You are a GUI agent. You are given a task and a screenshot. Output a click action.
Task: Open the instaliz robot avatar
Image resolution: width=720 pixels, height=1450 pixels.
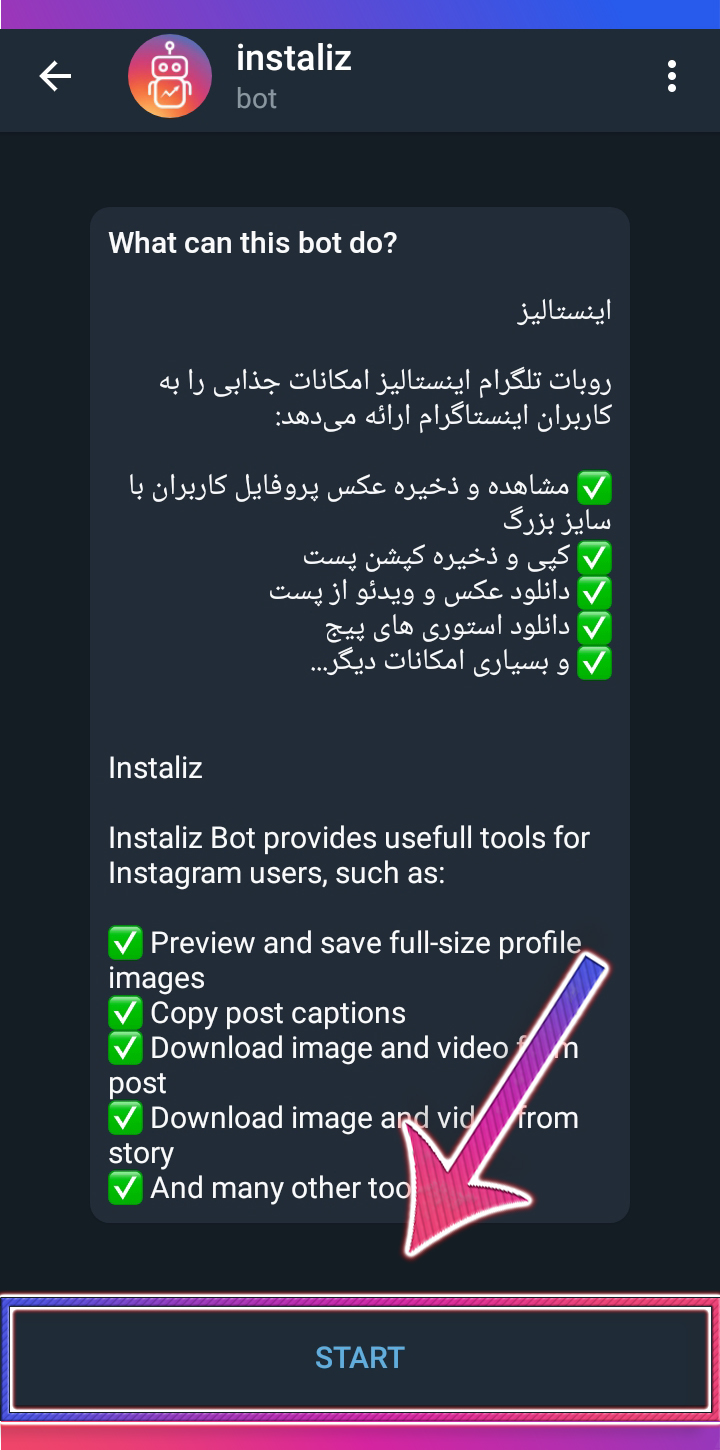(170, 76)
